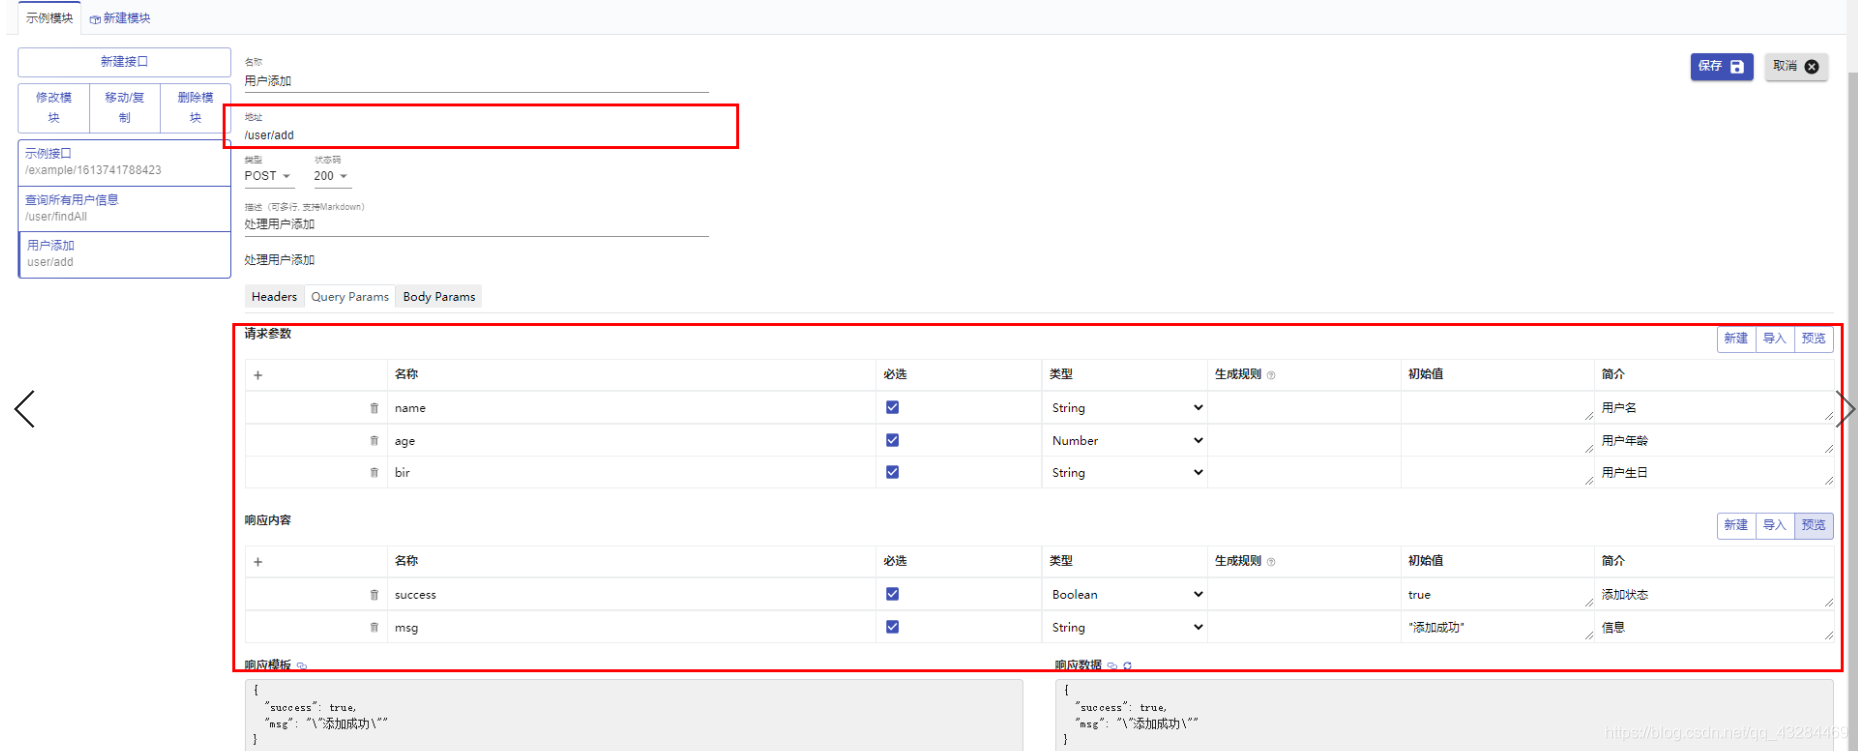Viewport: 1858px width, 751px height.
Task: Delete the bir parameter row
Action: [x=374, y=473]
